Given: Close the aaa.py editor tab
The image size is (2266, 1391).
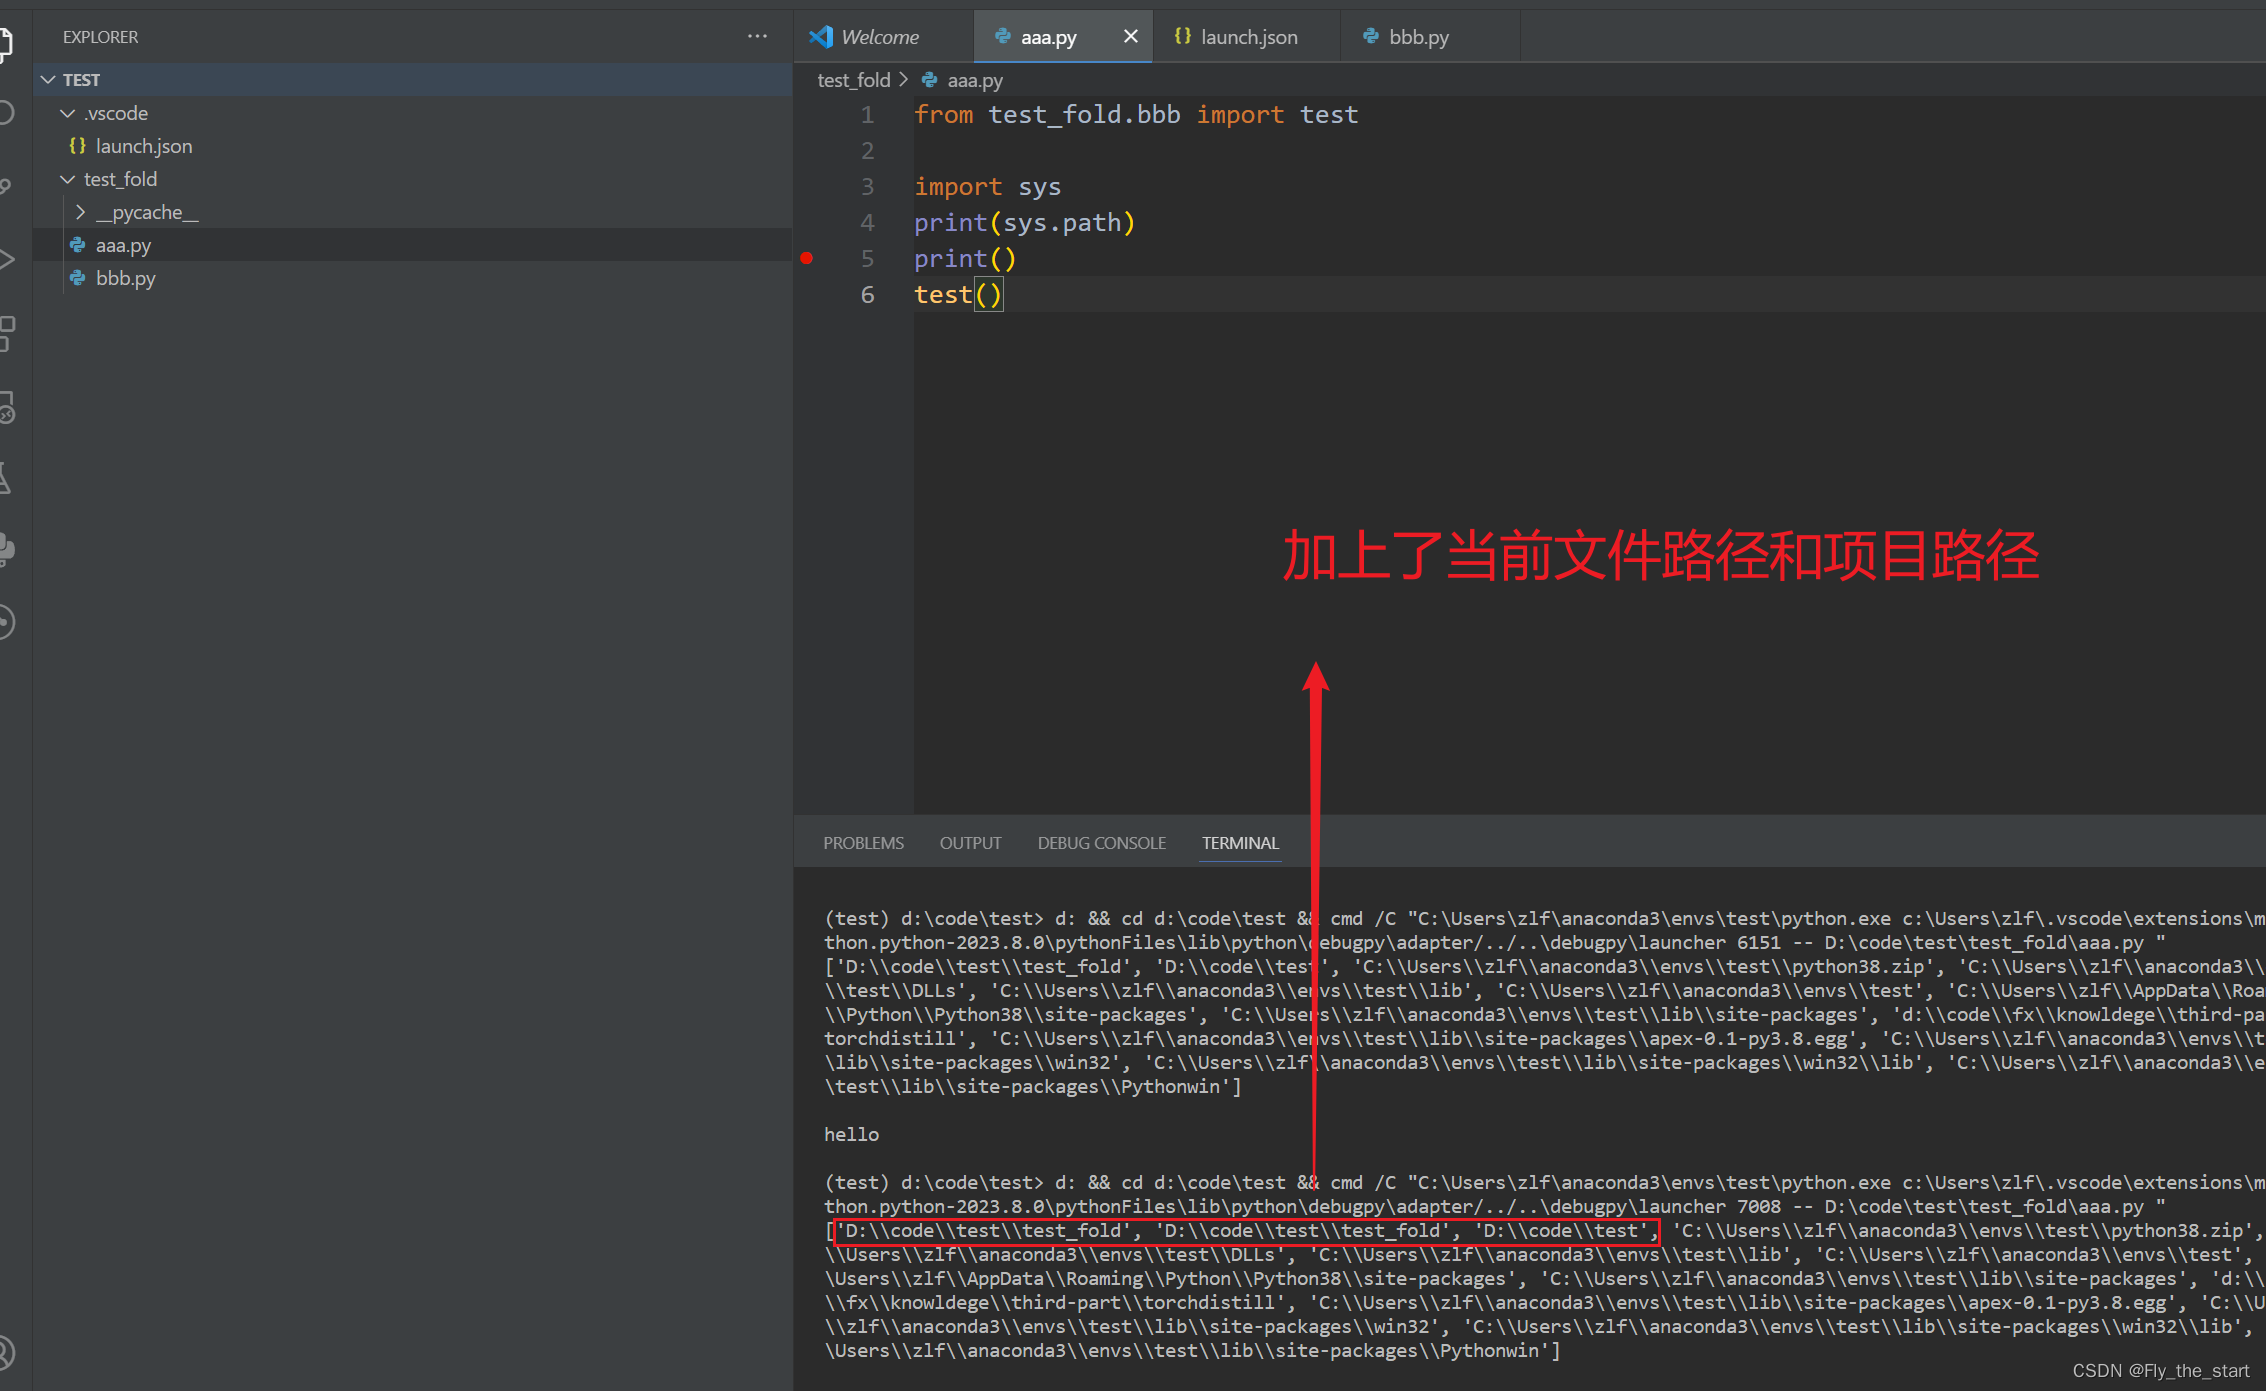Looking at the screenshot, I should pos(1130,37).
